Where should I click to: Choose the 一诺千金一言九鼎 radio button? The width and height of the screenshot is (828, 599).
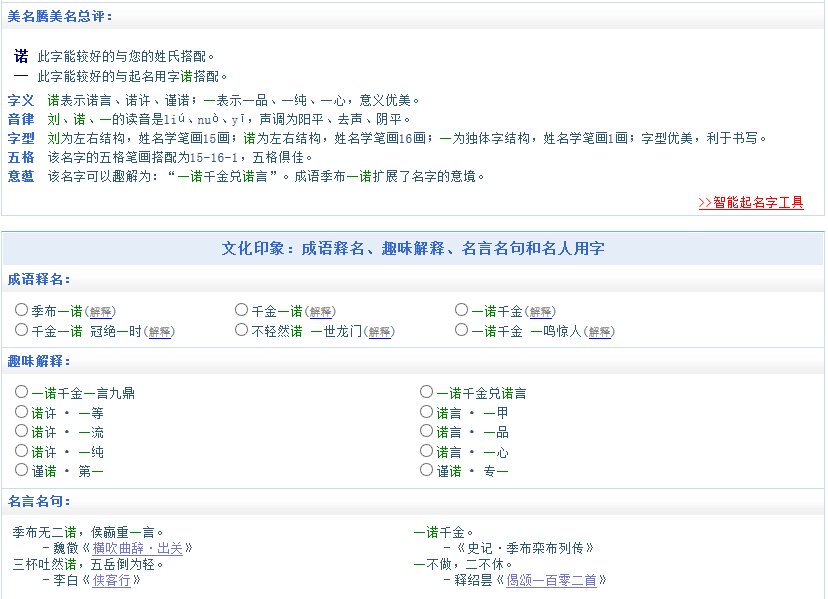coord(22,392)
